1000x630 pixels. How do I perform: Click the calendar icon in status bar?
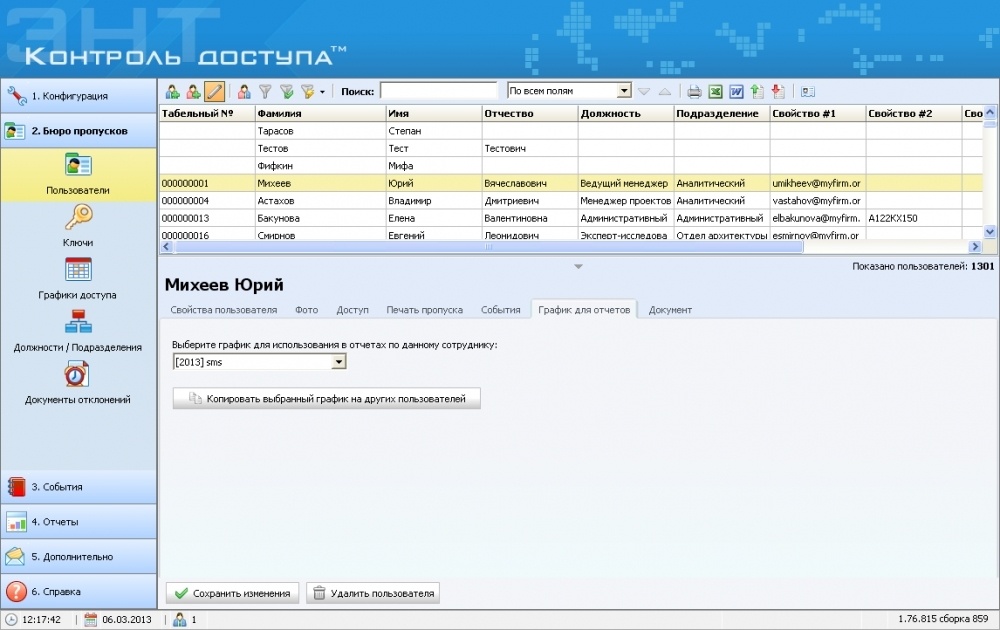click(91, 619)
